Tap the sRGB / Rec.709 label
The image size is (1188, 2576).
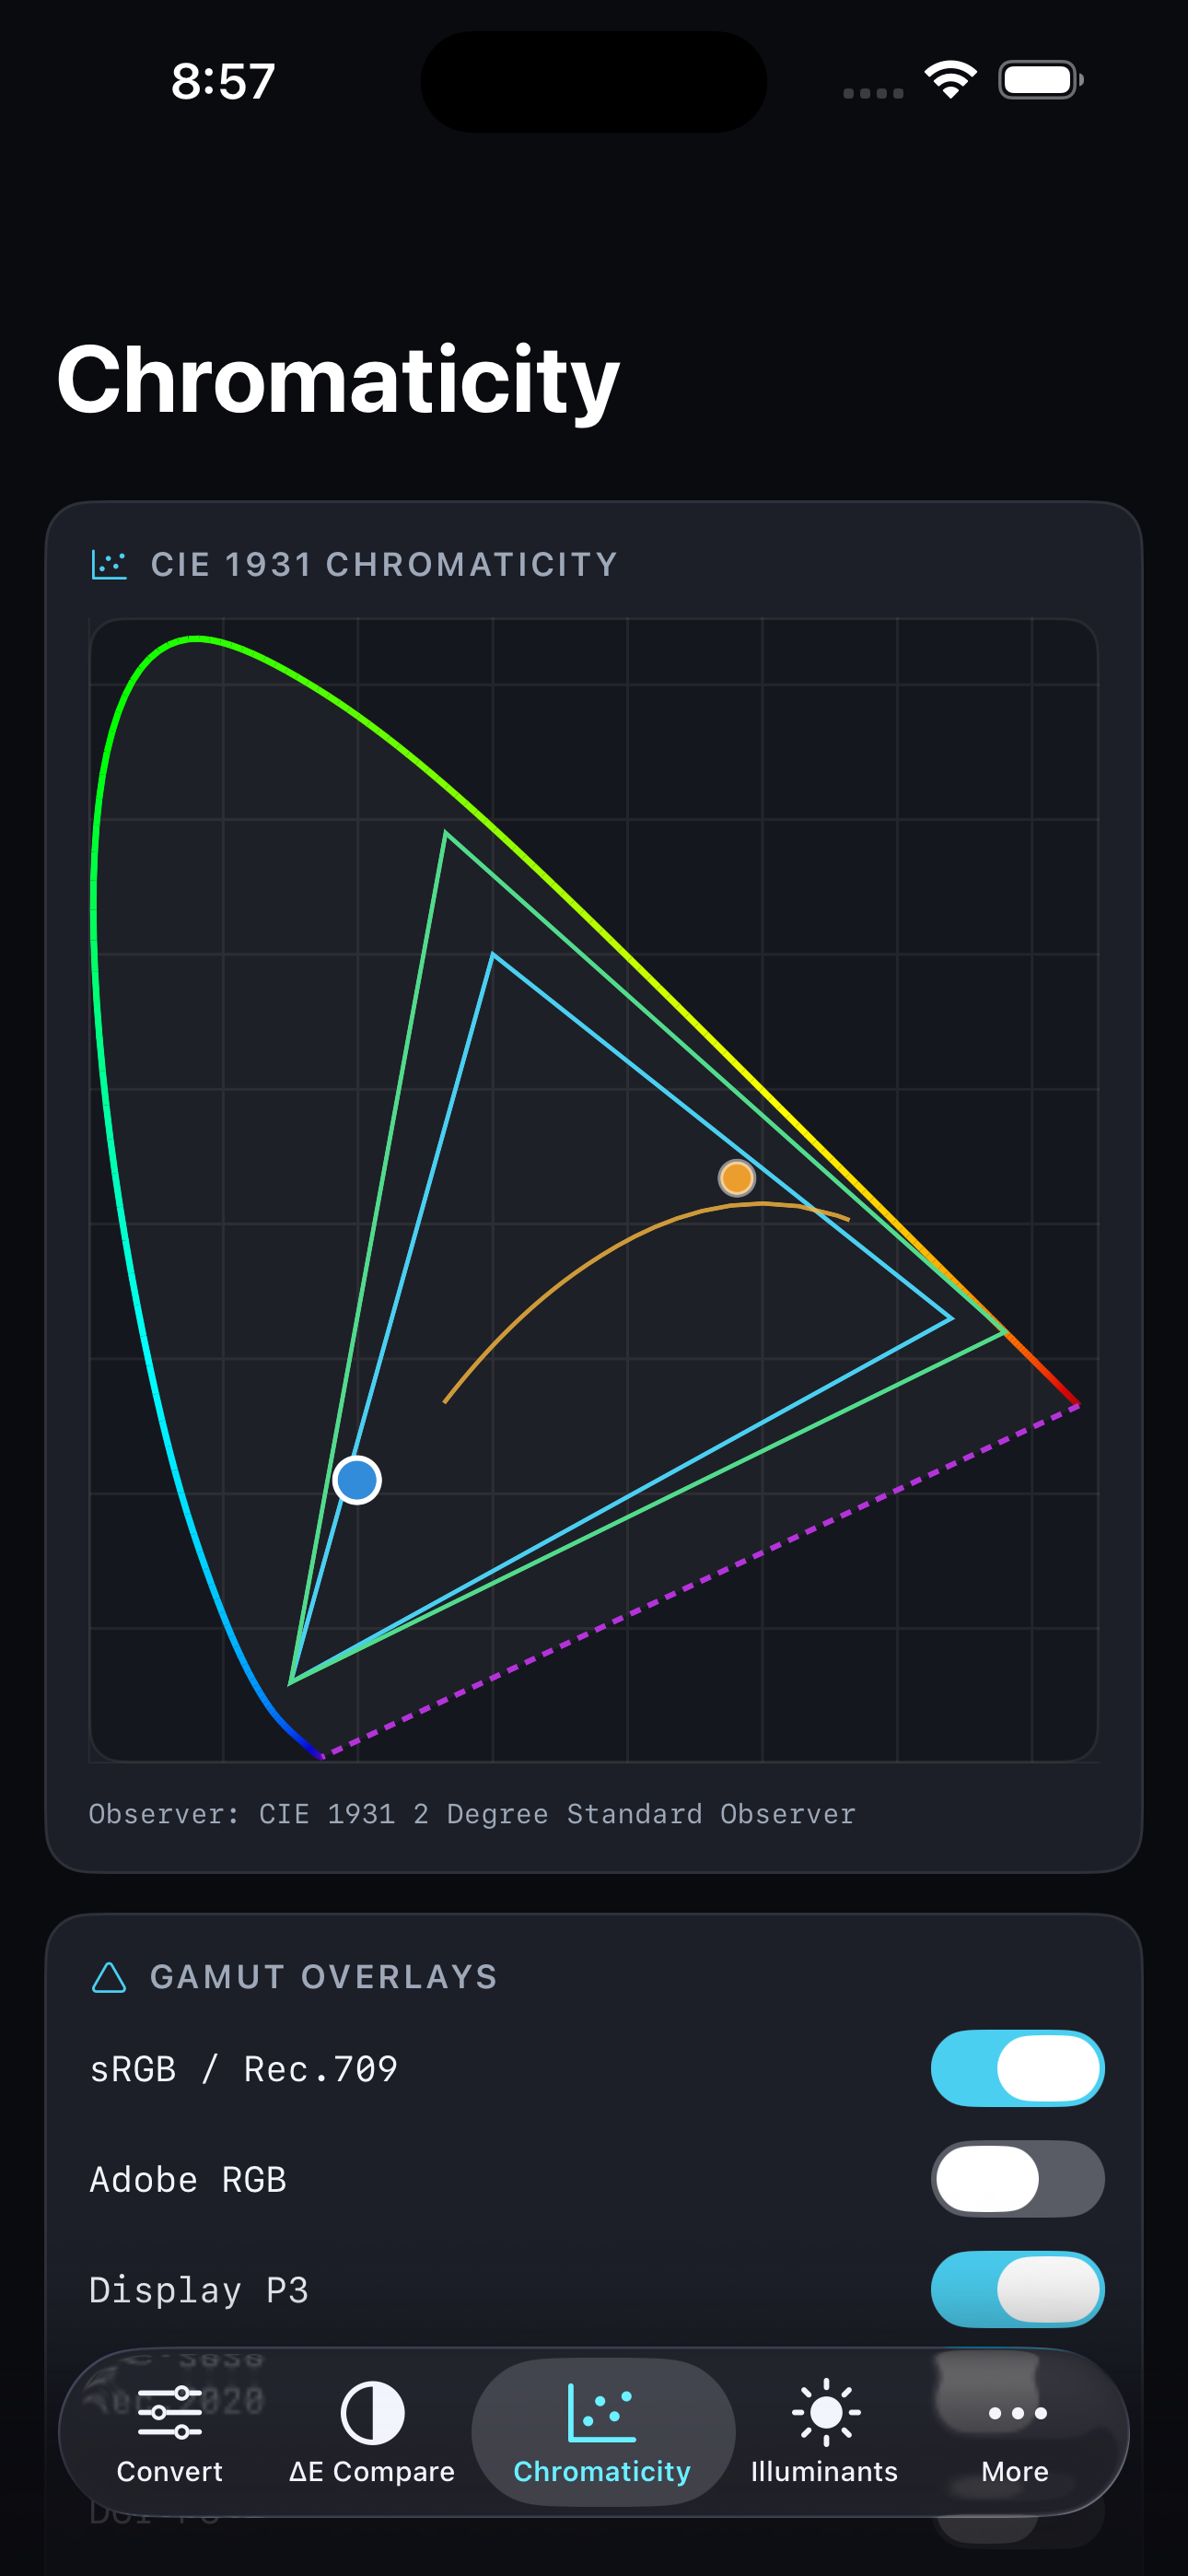243,2068
